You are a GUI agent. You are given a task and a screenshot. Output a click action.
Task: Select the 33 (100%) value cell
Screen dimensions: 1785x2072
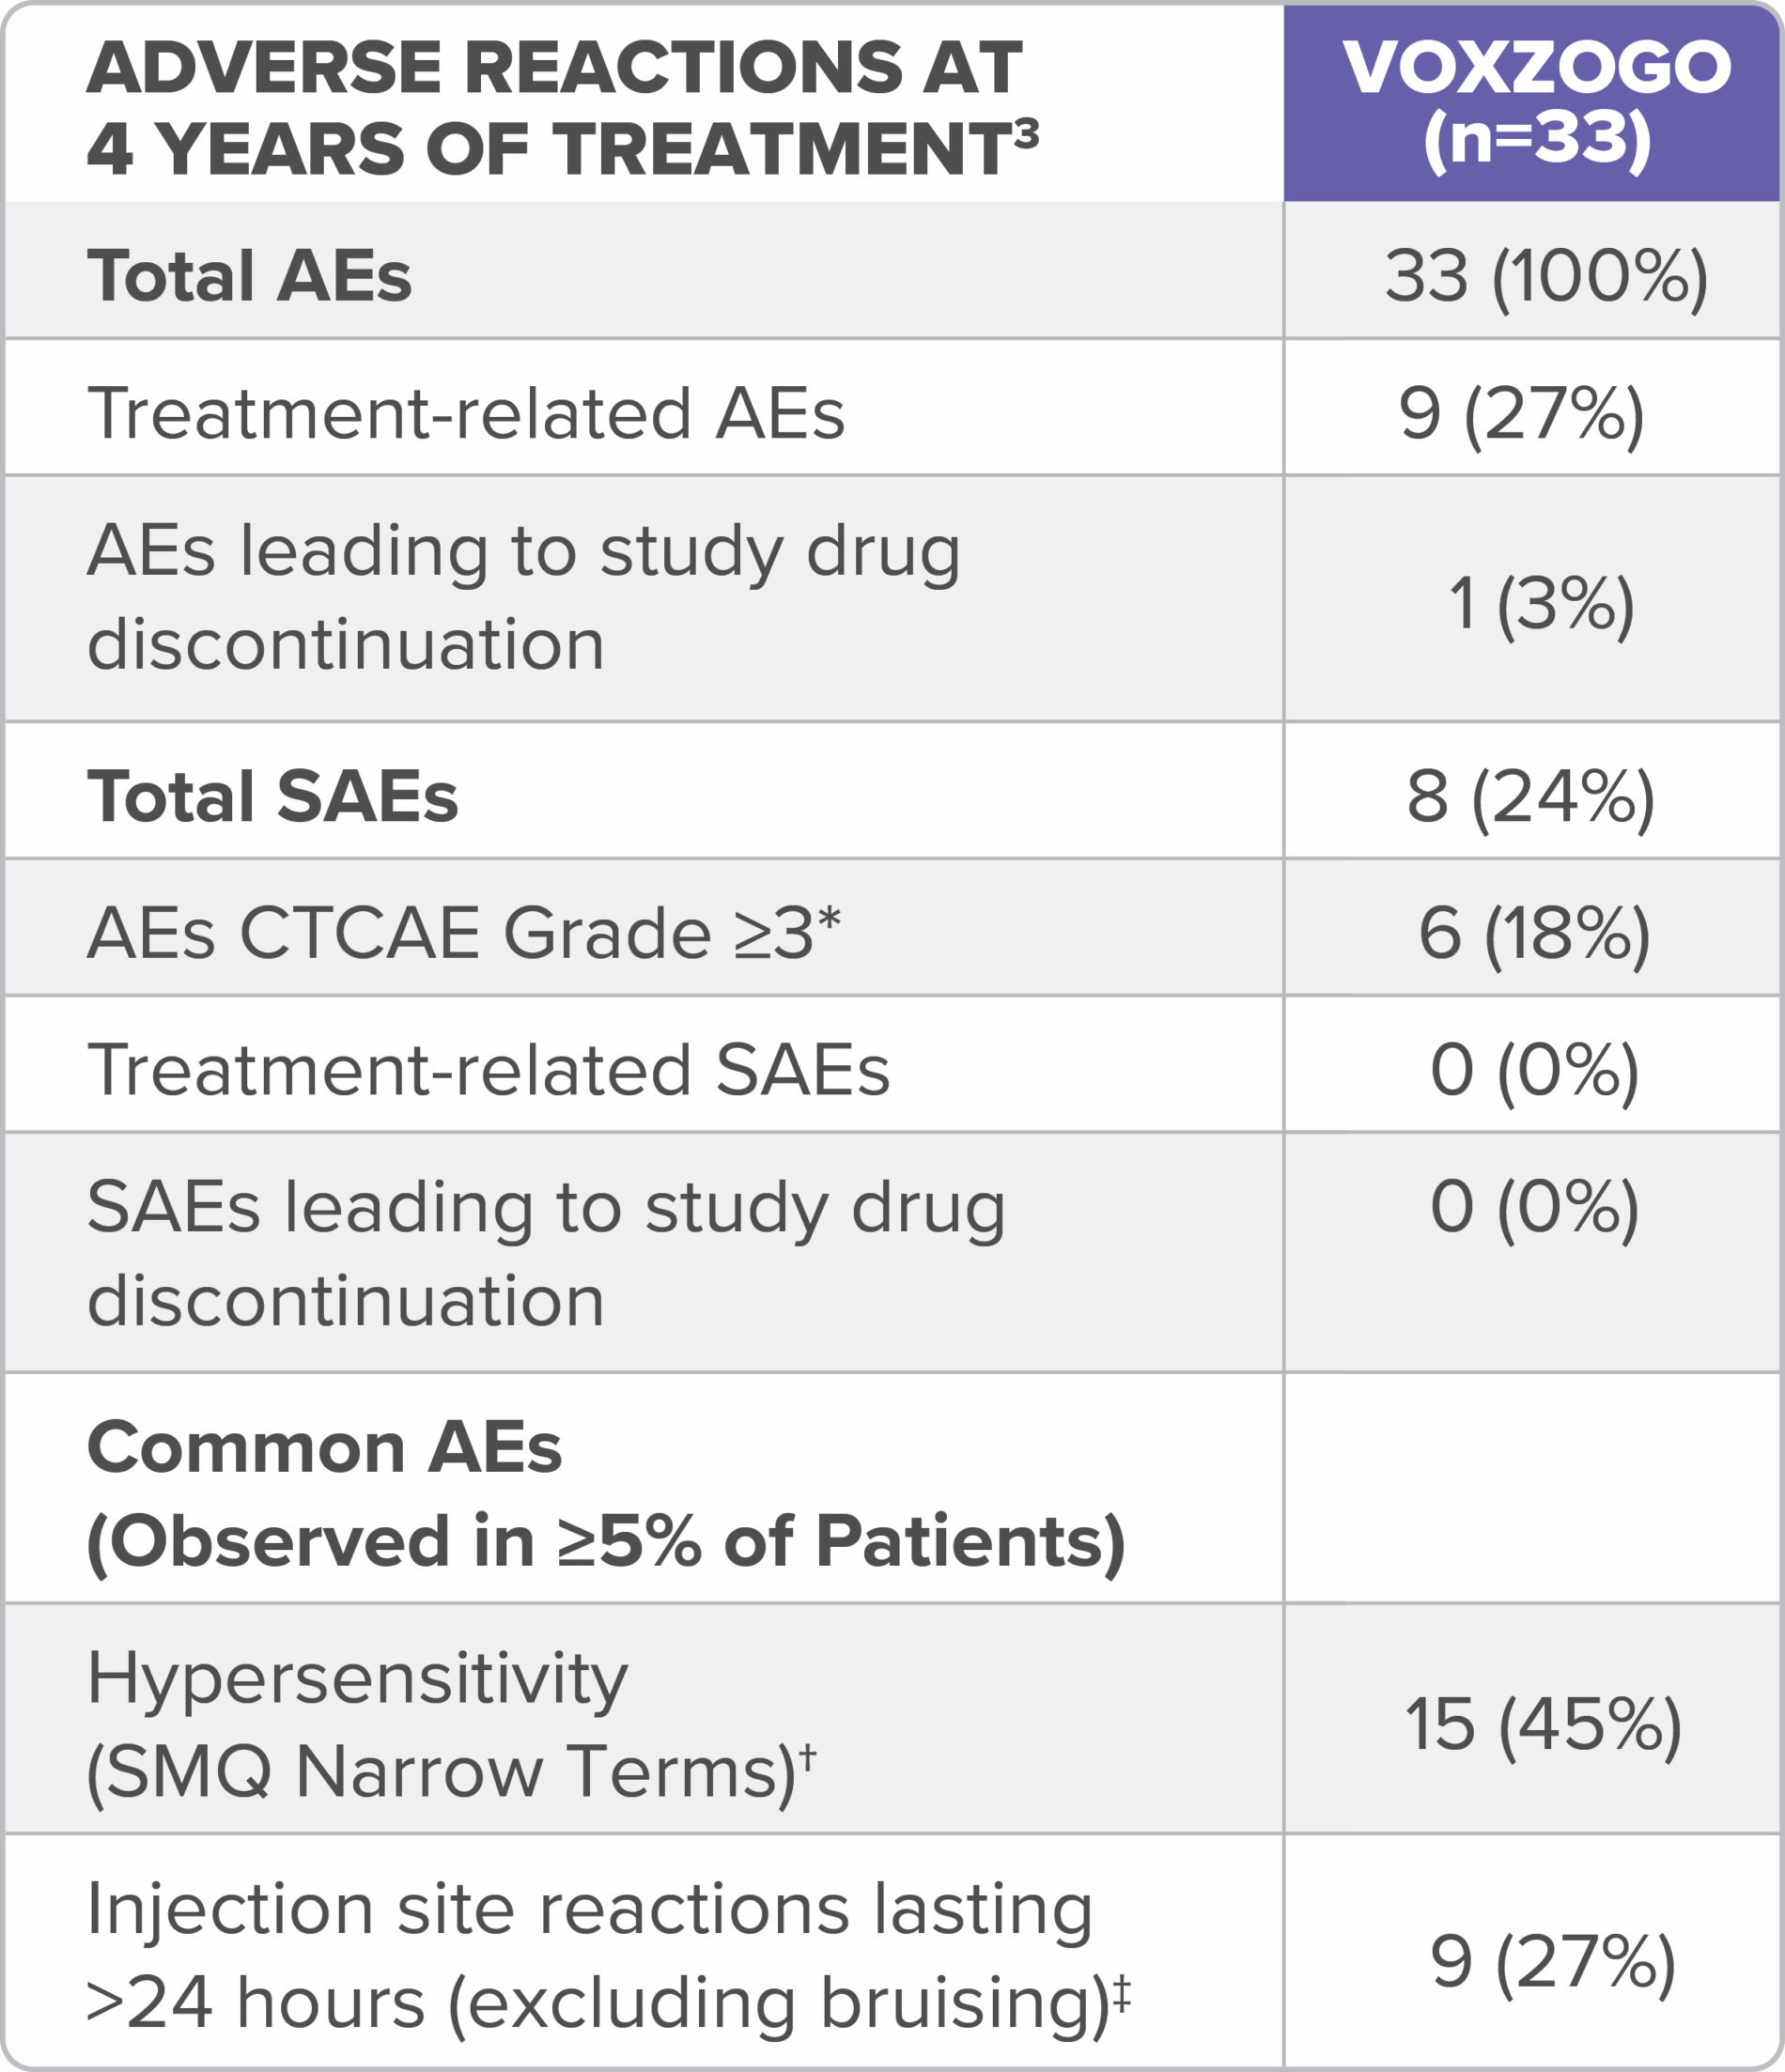(1545, 275)
